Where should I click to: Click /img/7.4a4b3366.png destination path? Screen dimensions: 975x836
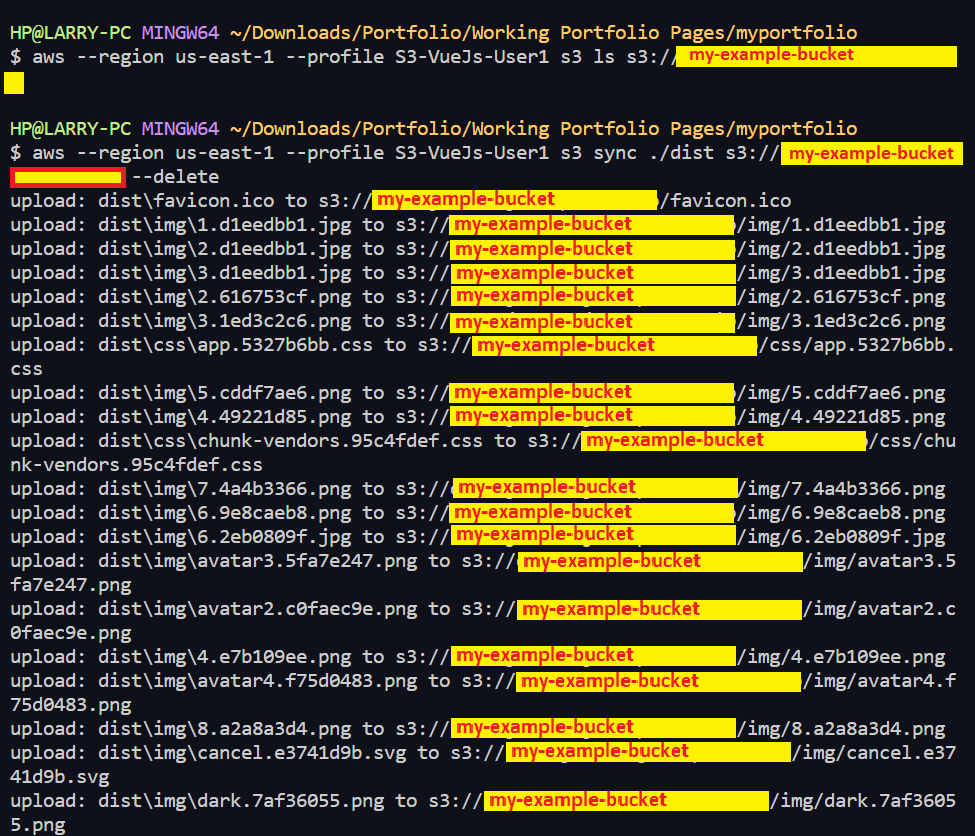(x=841, y=489)
